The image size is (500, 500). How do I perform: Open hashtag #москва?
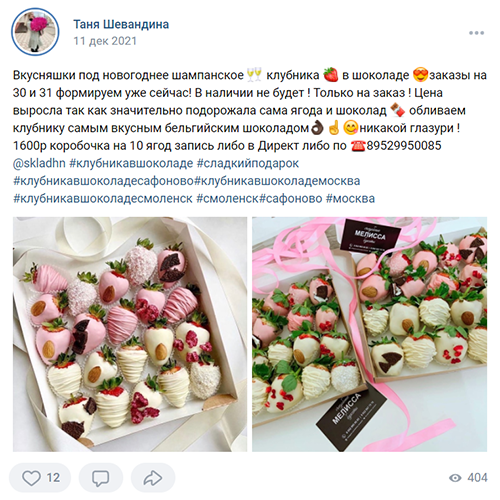pos(350,199)
